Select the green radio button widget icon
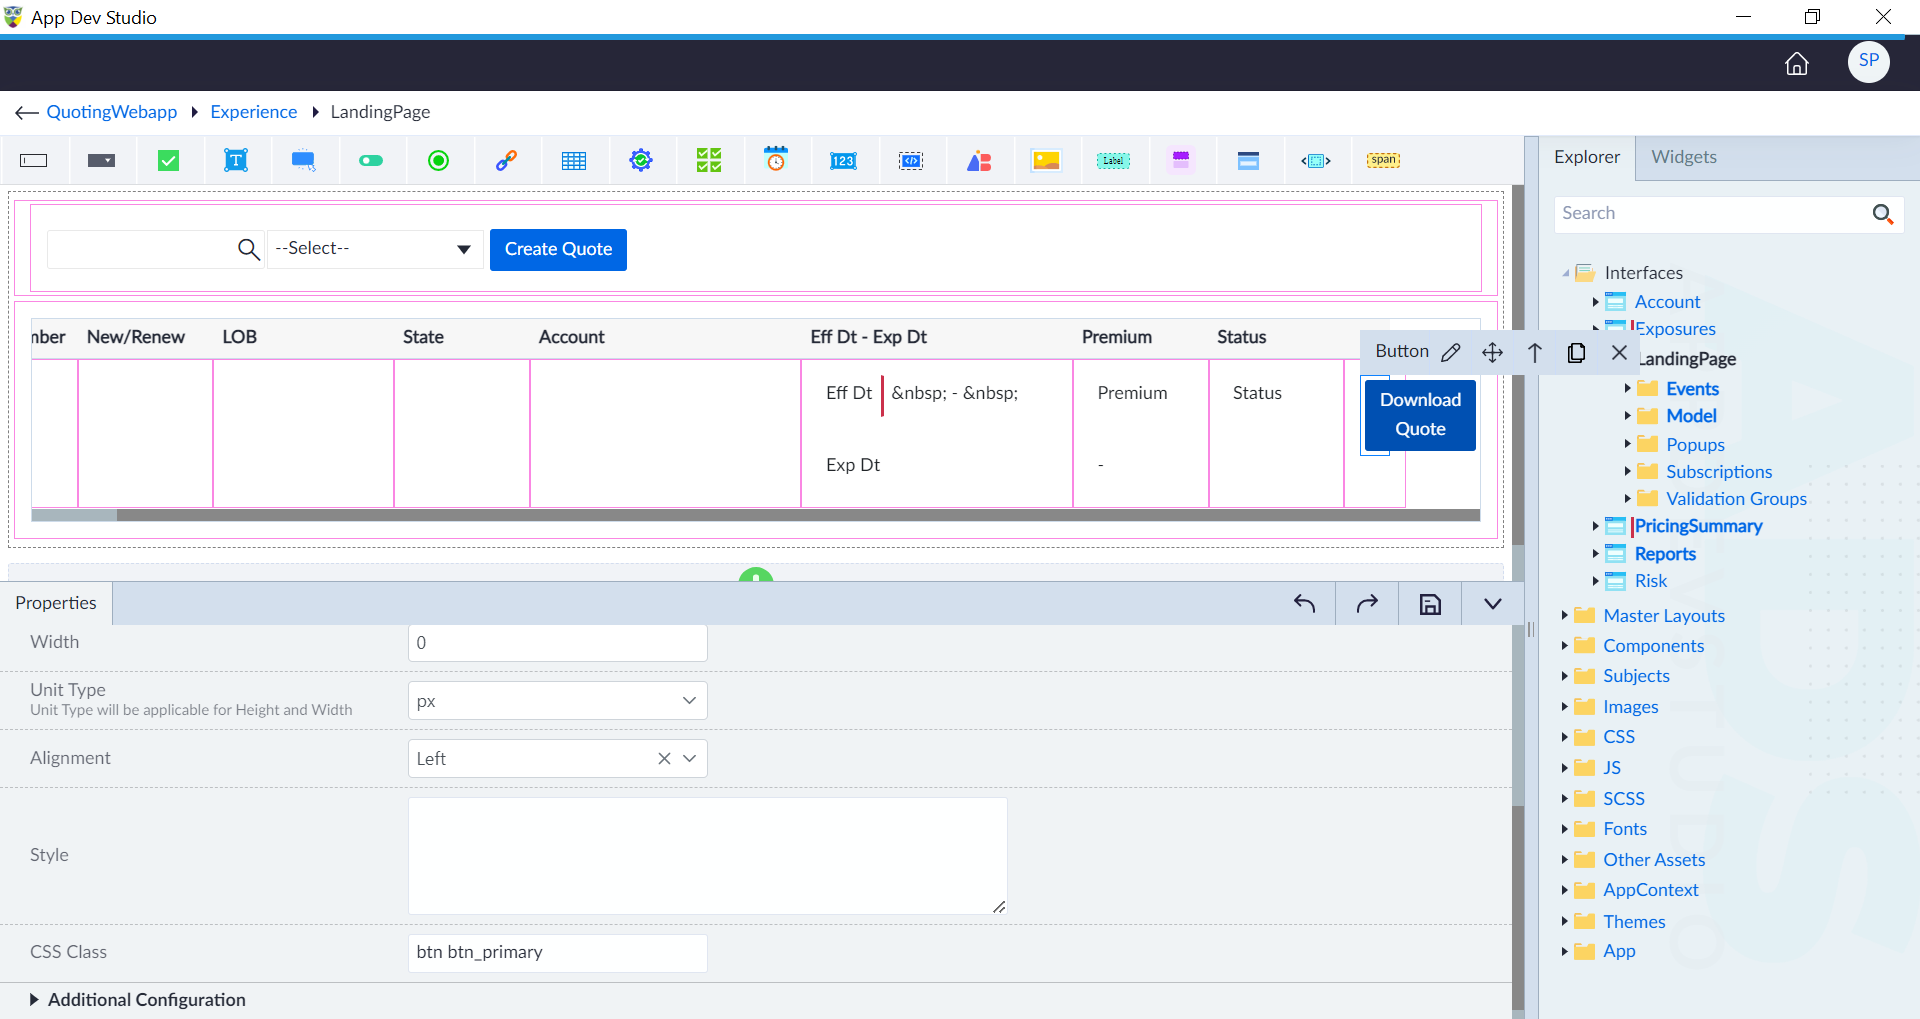1920x1019 pixels. (438, 160)
